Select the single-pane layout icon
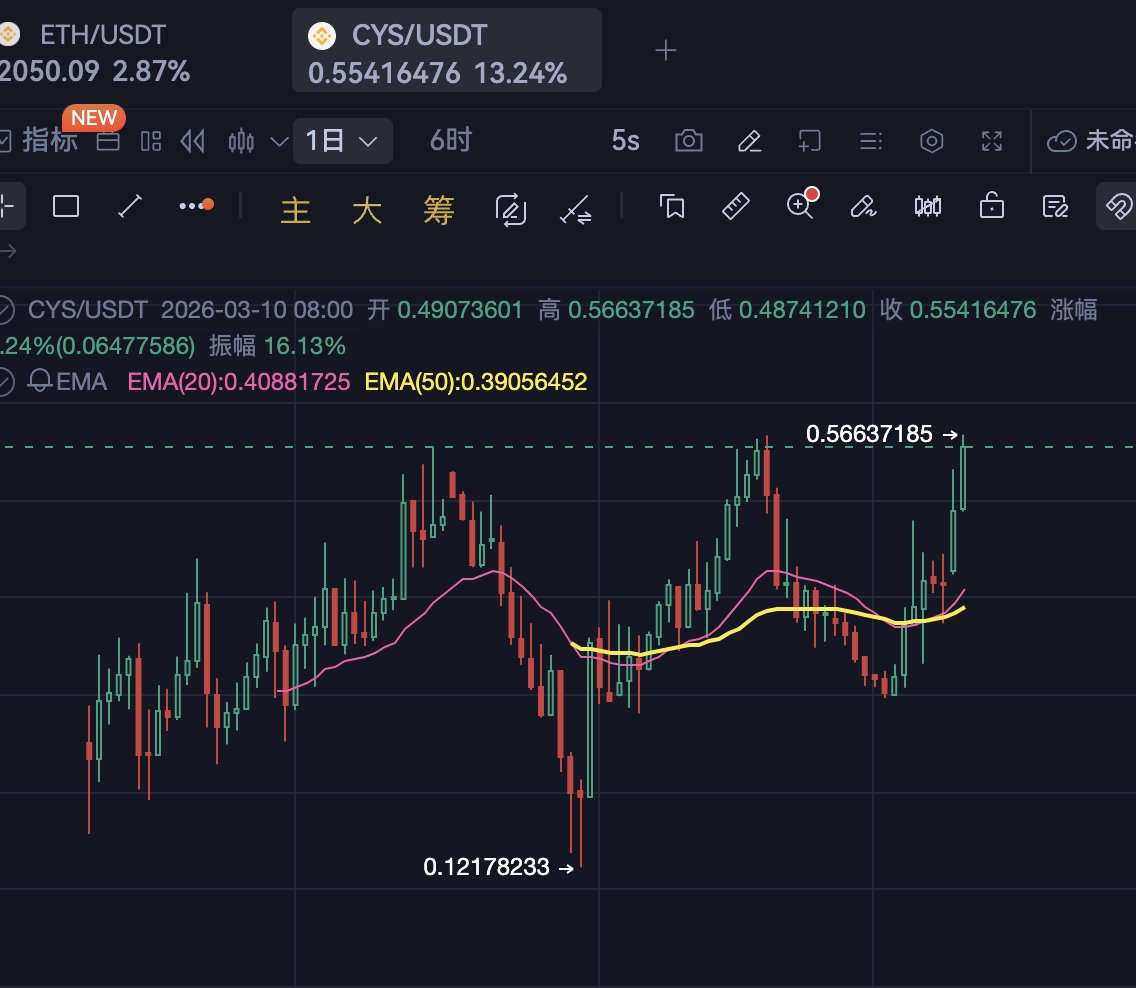The image size is (1136, 988). [108, 141]
